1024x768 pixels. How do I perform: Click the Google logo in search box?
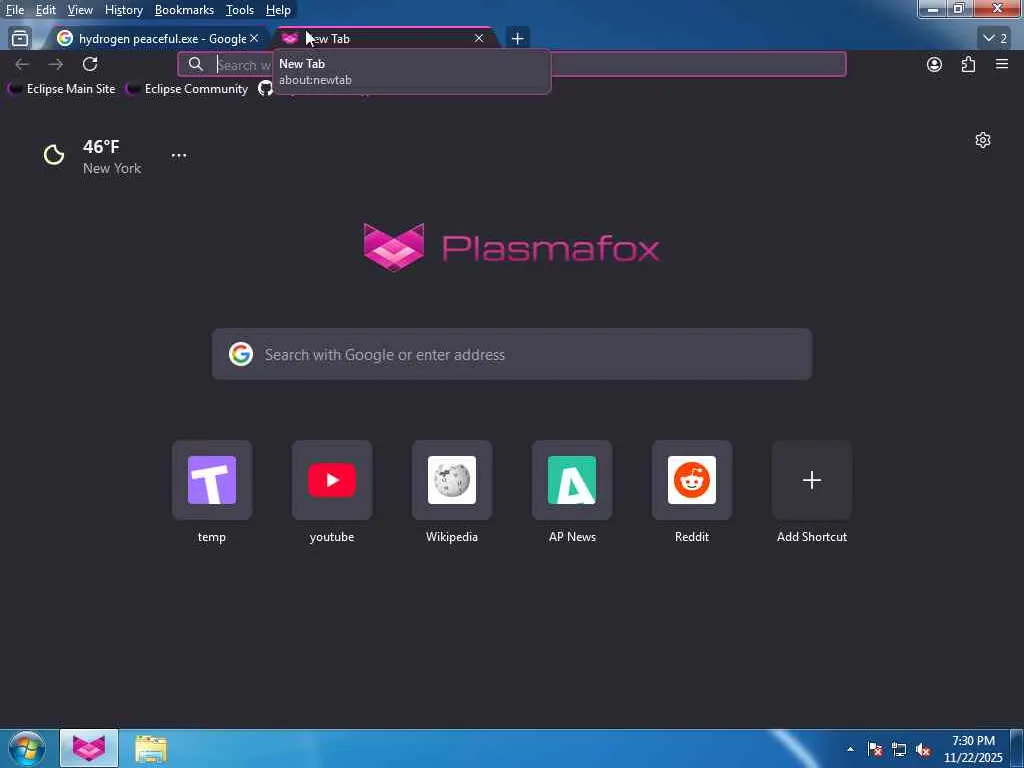241,354
